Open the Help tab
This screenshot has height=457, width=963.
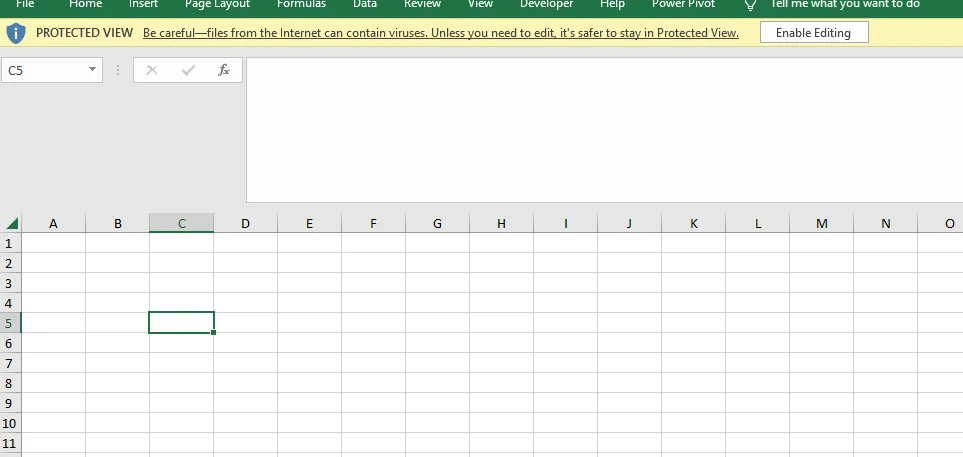tap(612, 4)
